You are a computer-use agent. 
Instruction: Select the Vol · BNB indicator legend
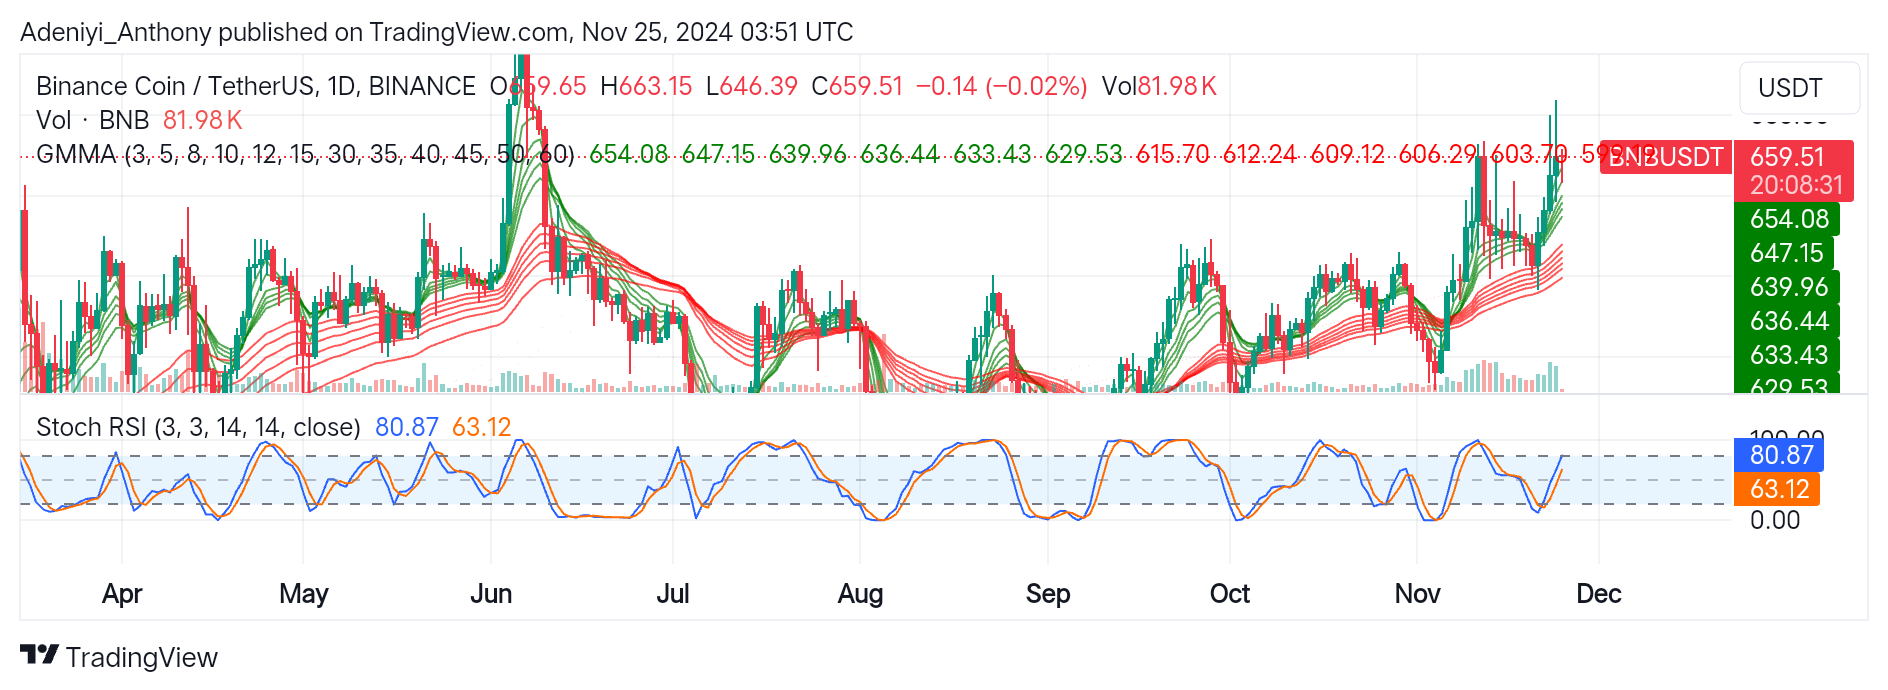[x=92, y=120]
